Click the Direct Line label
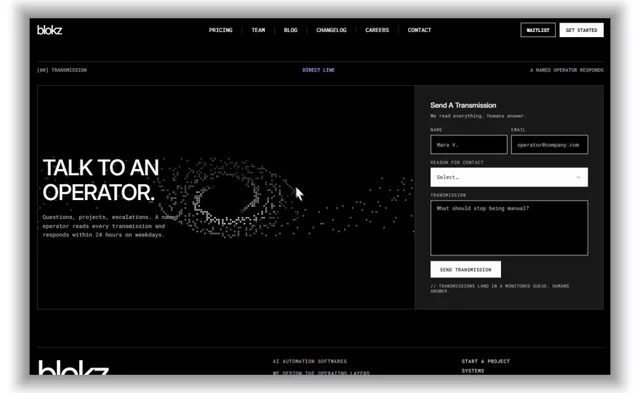The width and height of the screenshot is (640, 393). (x=318, y=70)
